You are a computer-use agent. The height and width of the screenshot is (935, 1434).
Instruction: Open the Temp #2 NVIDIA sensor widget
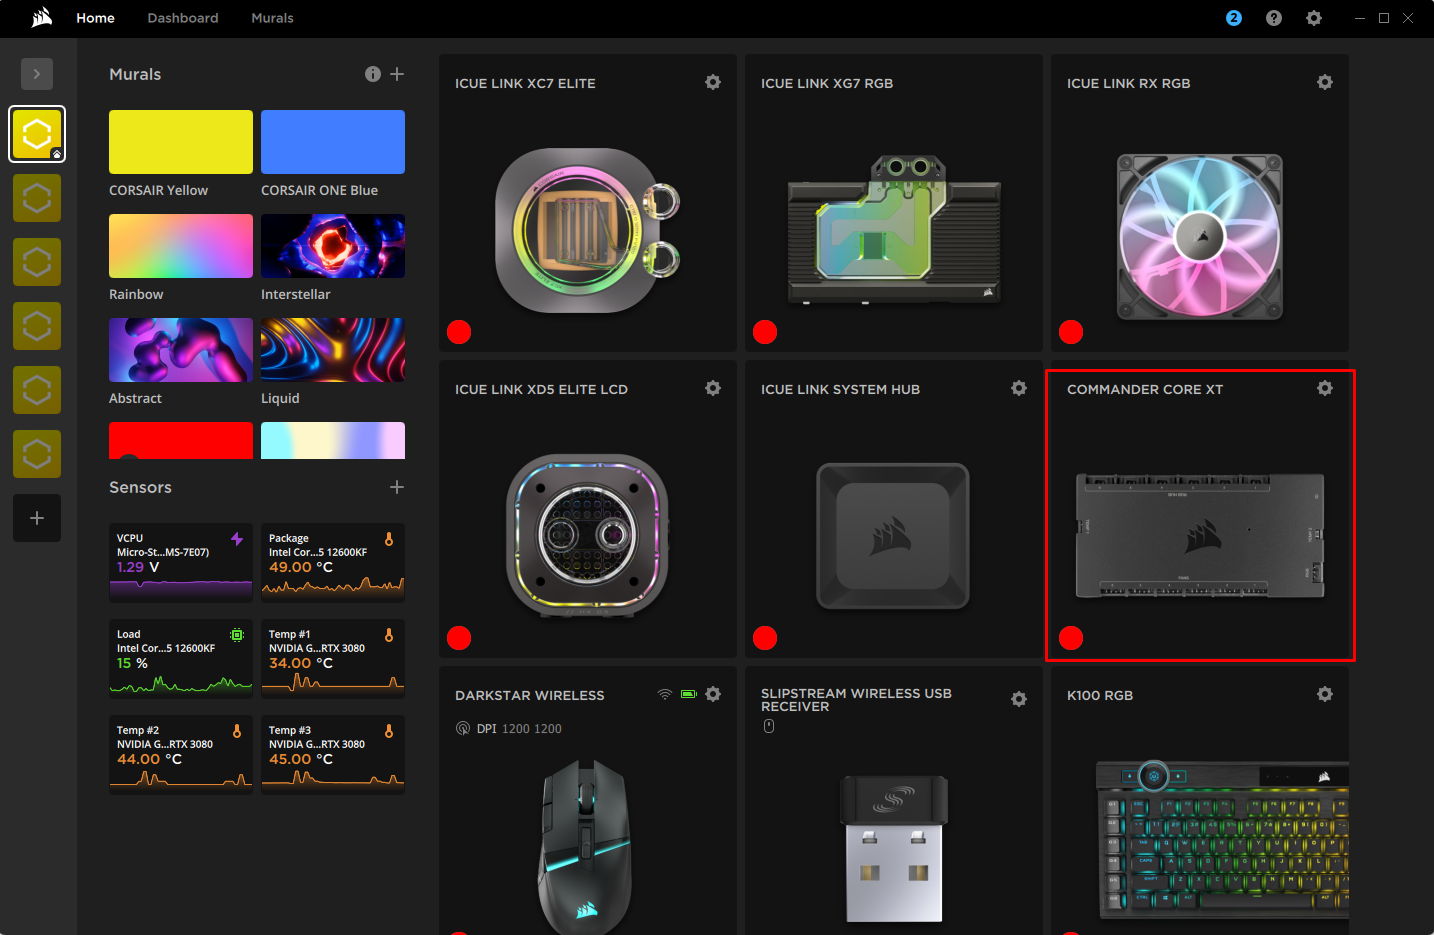pyautogui.click(x=181, y=755)
